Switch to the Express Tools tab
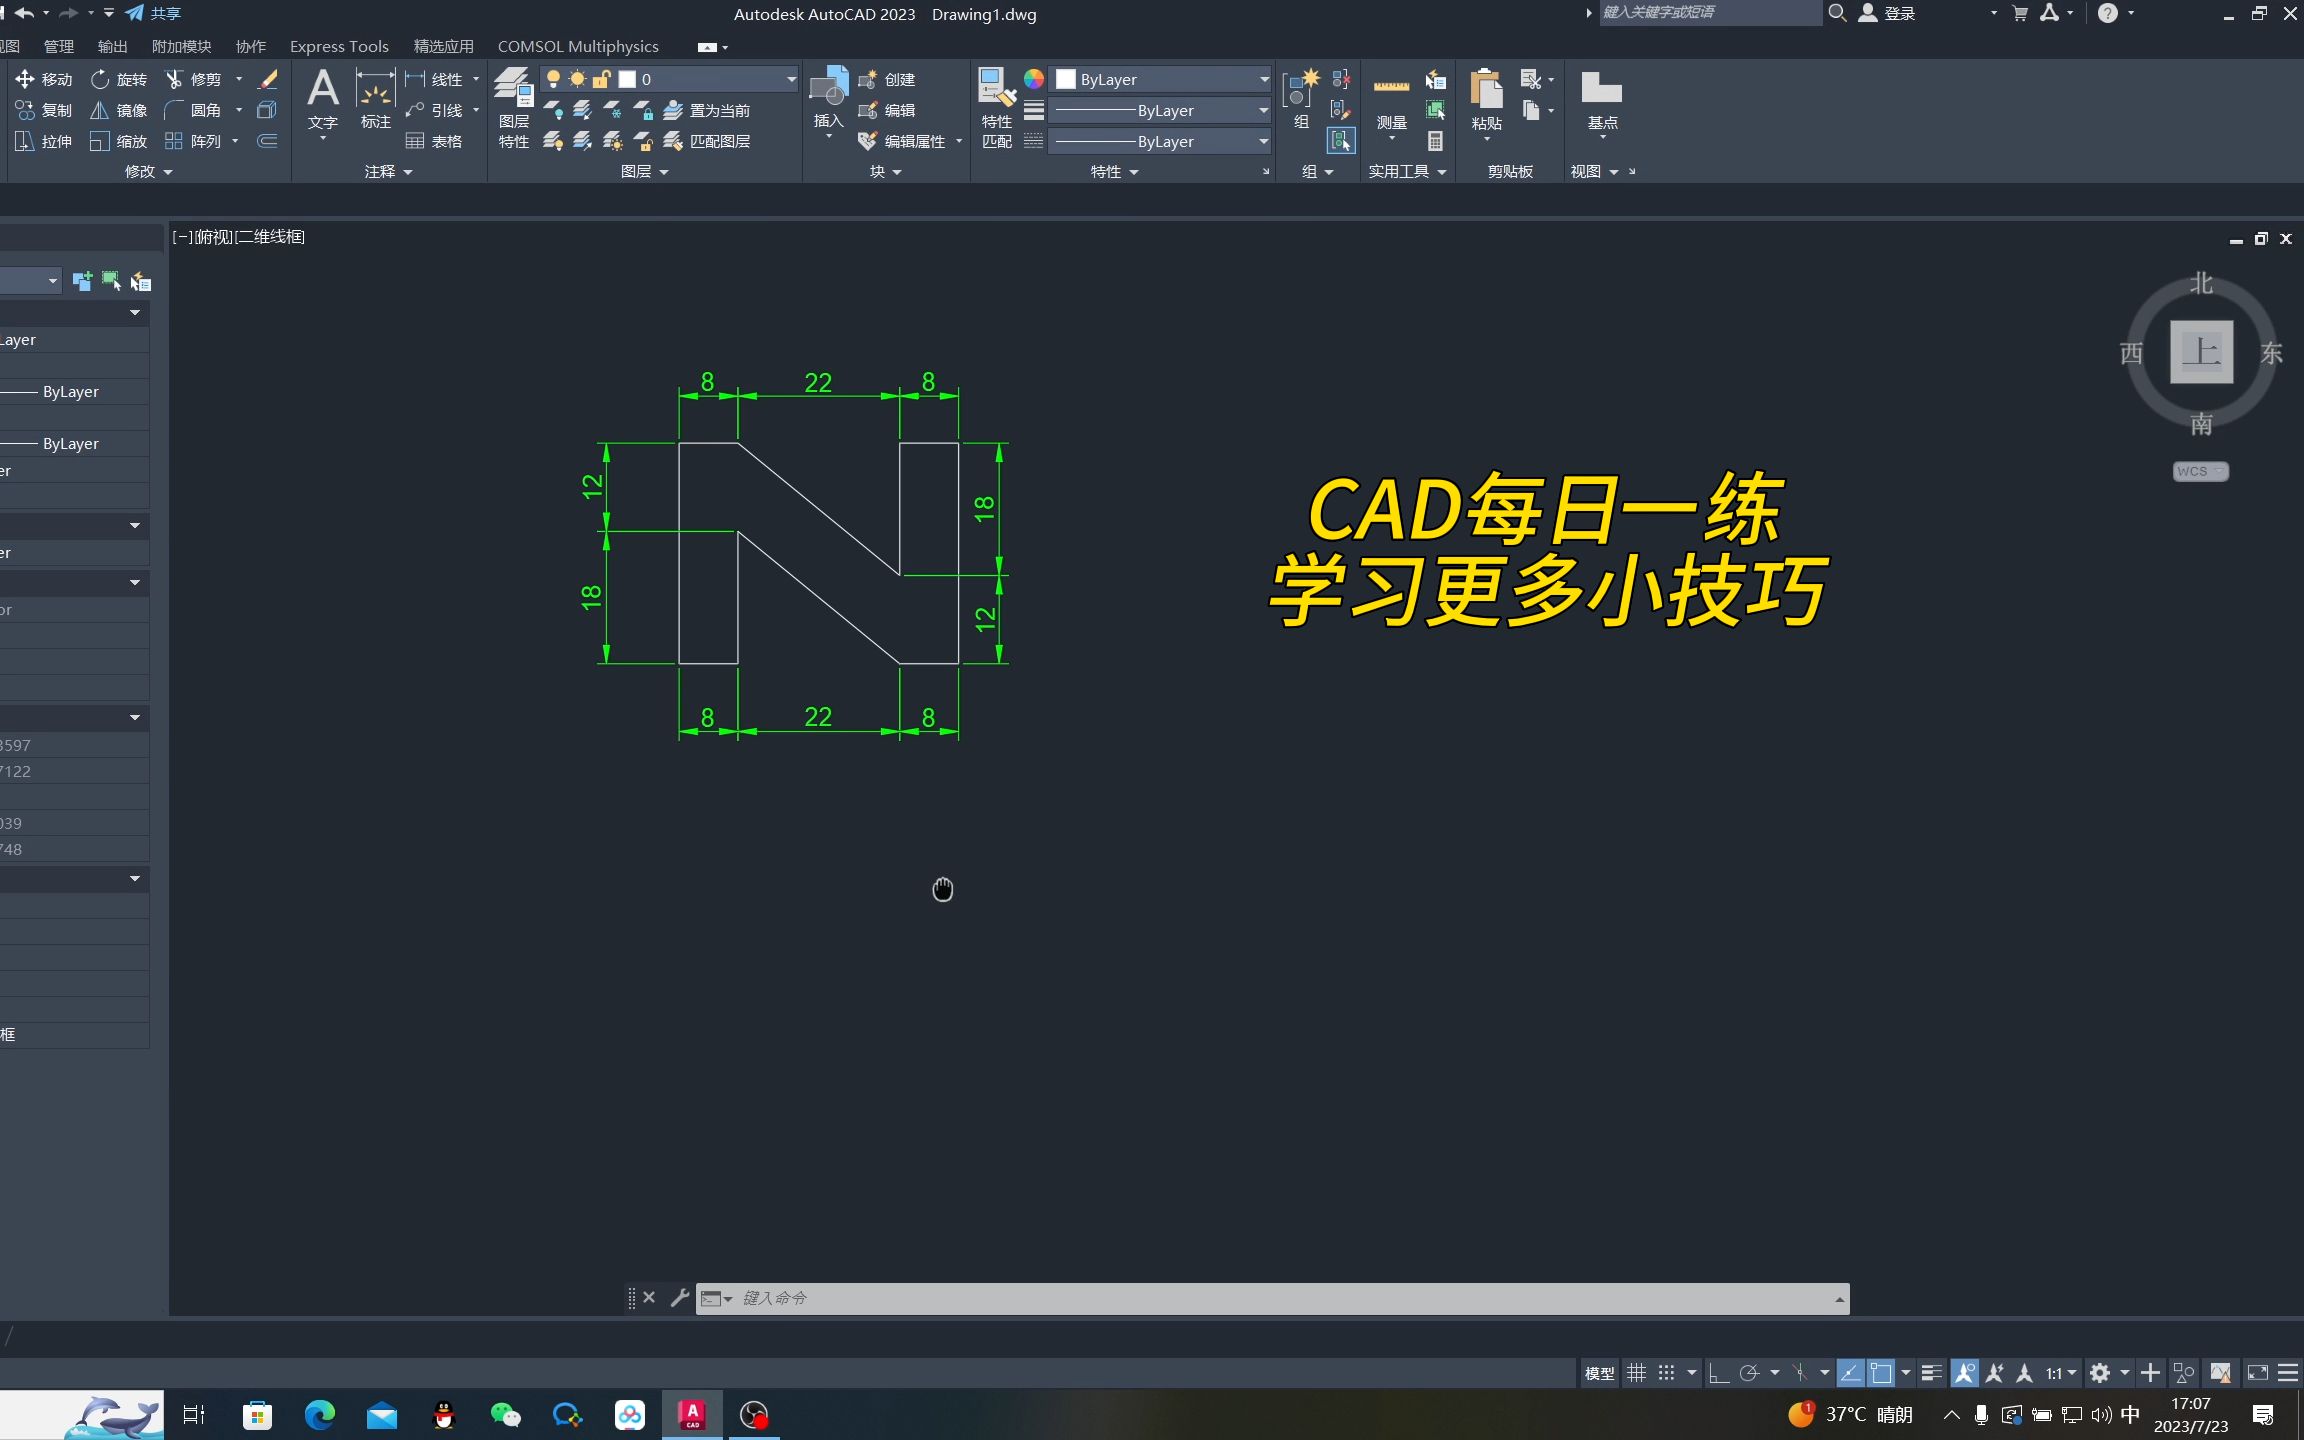Image resolution: width=2304 pixels, height=1440 pixels. point(338,46)
